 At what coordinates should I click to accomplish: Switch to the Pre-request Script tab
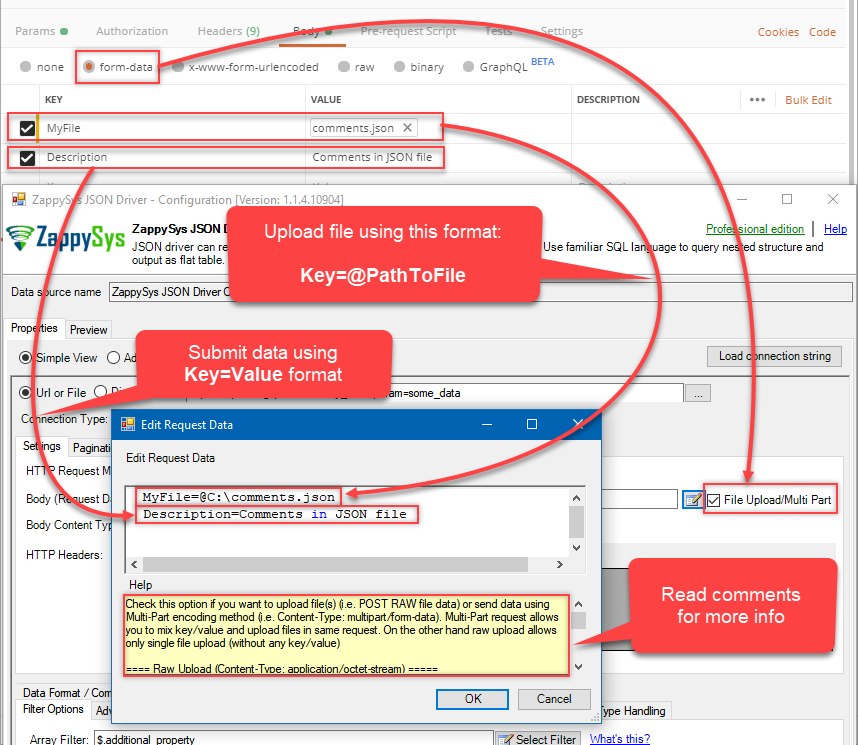click(x=408, y=31)
